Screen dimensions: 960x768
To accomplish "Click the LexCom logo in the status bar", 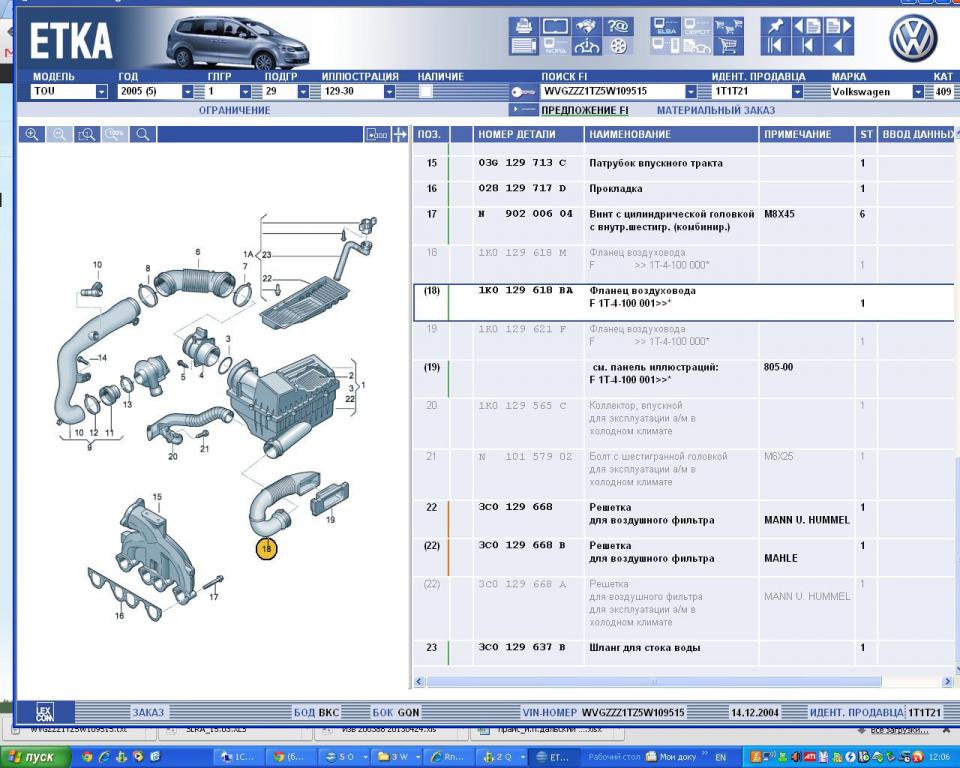I will click(x=45, y=712).
